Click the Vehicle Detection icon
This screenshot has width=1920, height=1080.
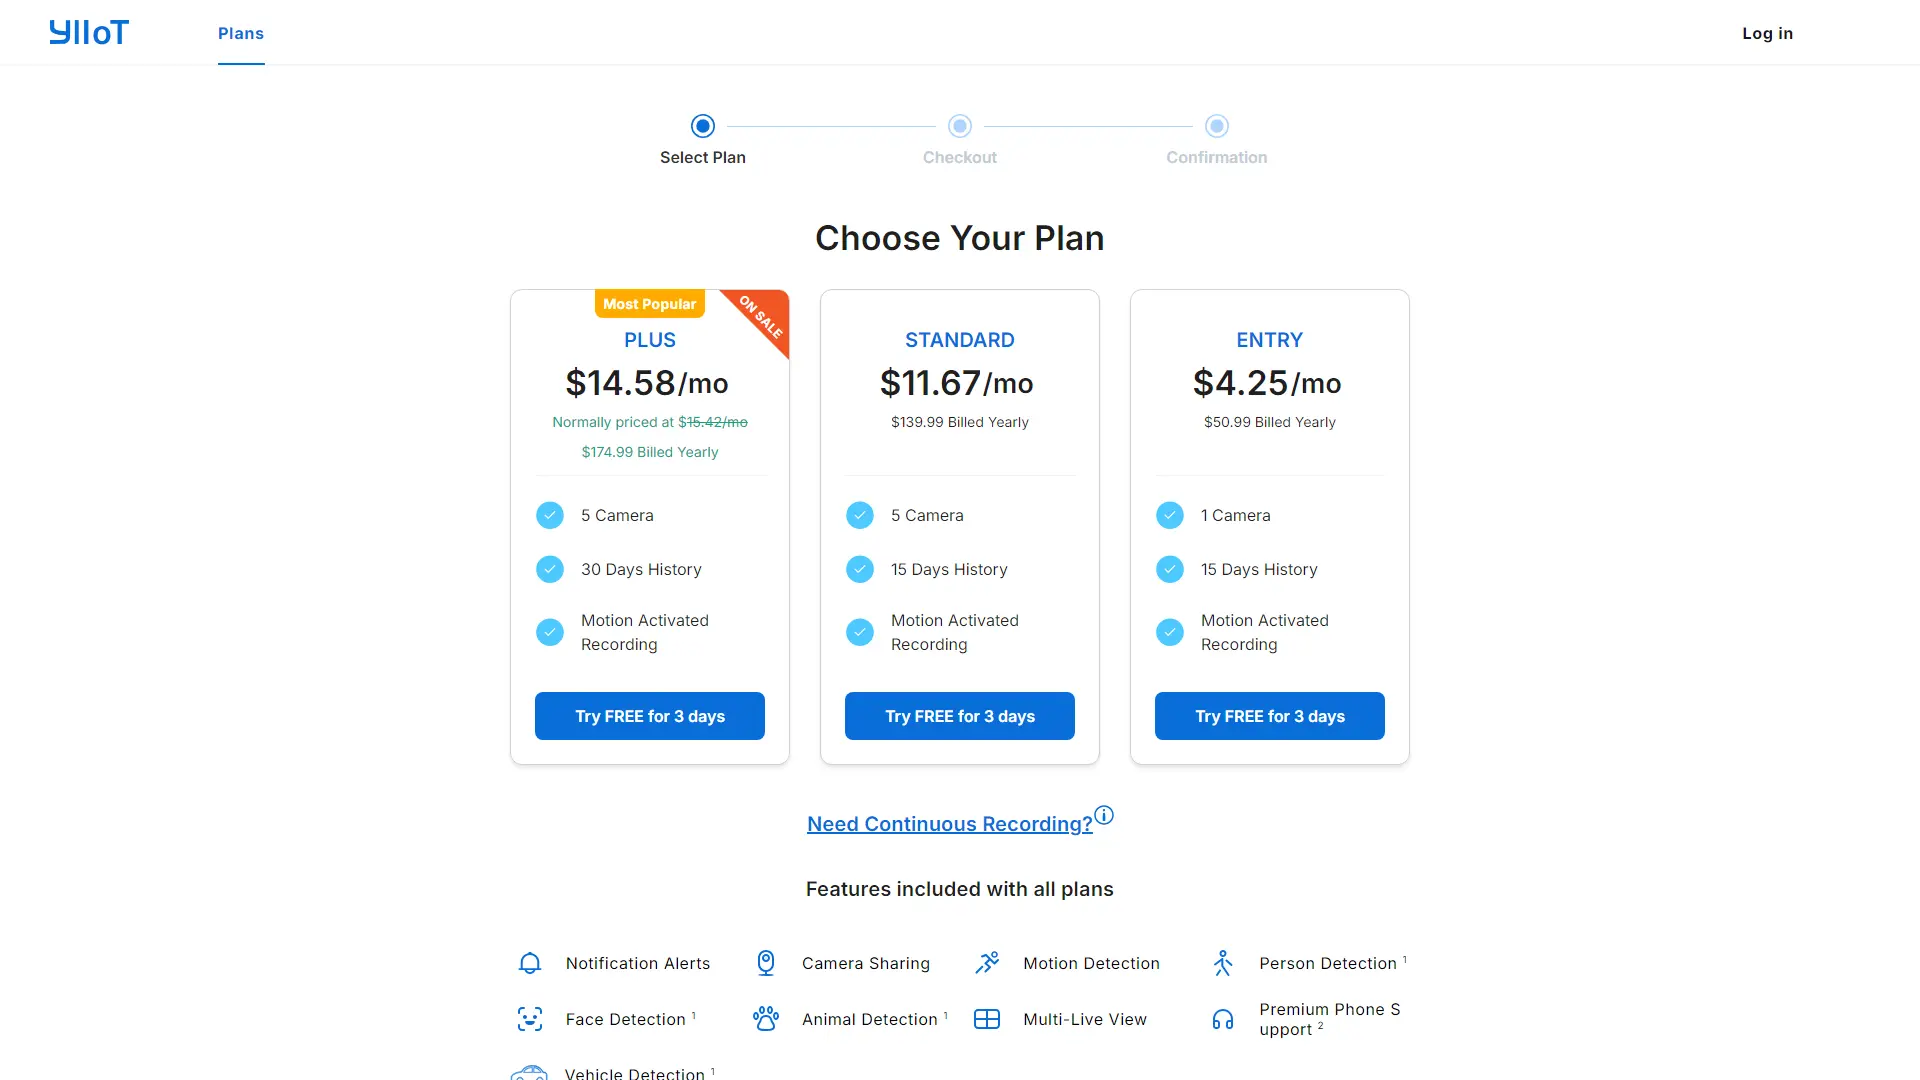coord(529,1072)
